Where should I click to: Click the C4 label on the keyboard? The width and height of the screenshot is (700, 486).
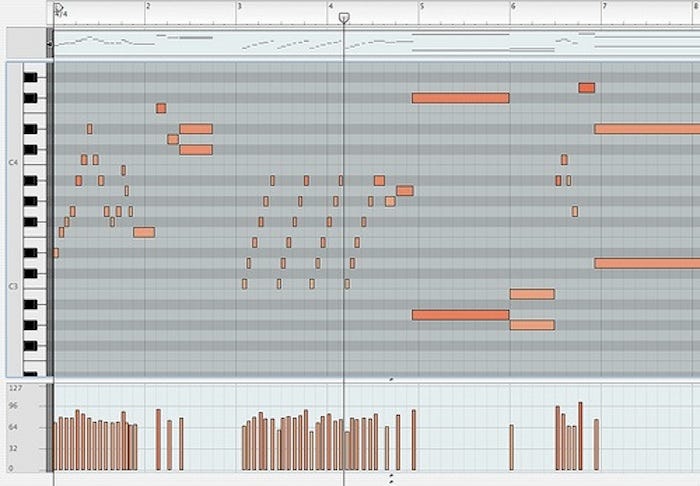click(x=13, y=162)
